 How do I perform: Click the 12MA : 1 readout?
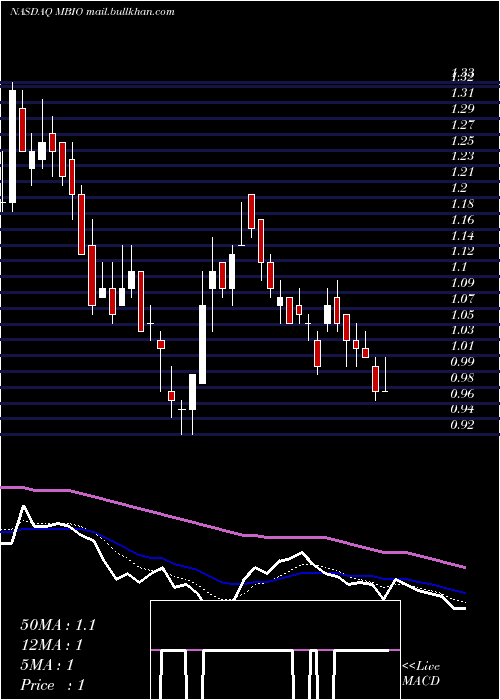[52, 645]
